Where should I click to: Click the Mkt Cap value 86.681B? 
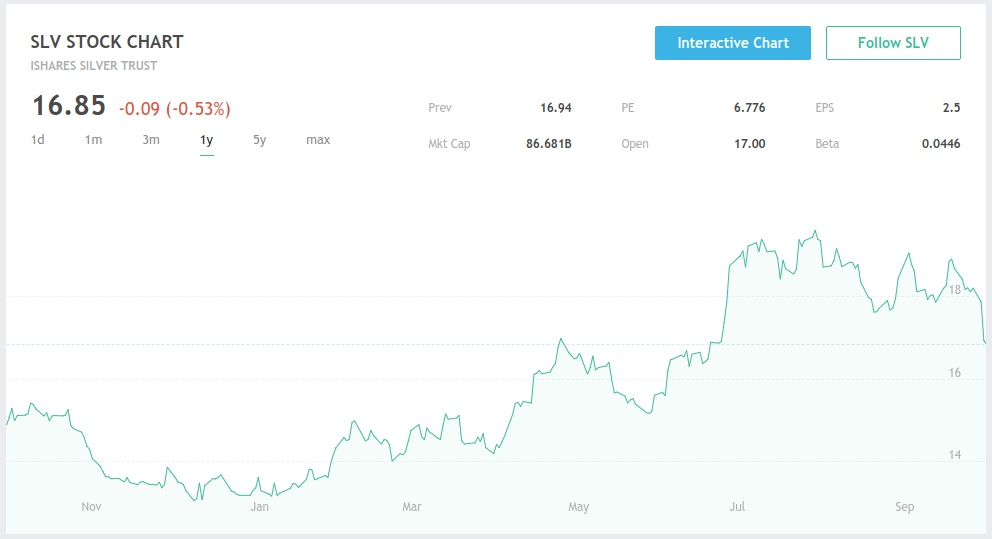(548, 144)
